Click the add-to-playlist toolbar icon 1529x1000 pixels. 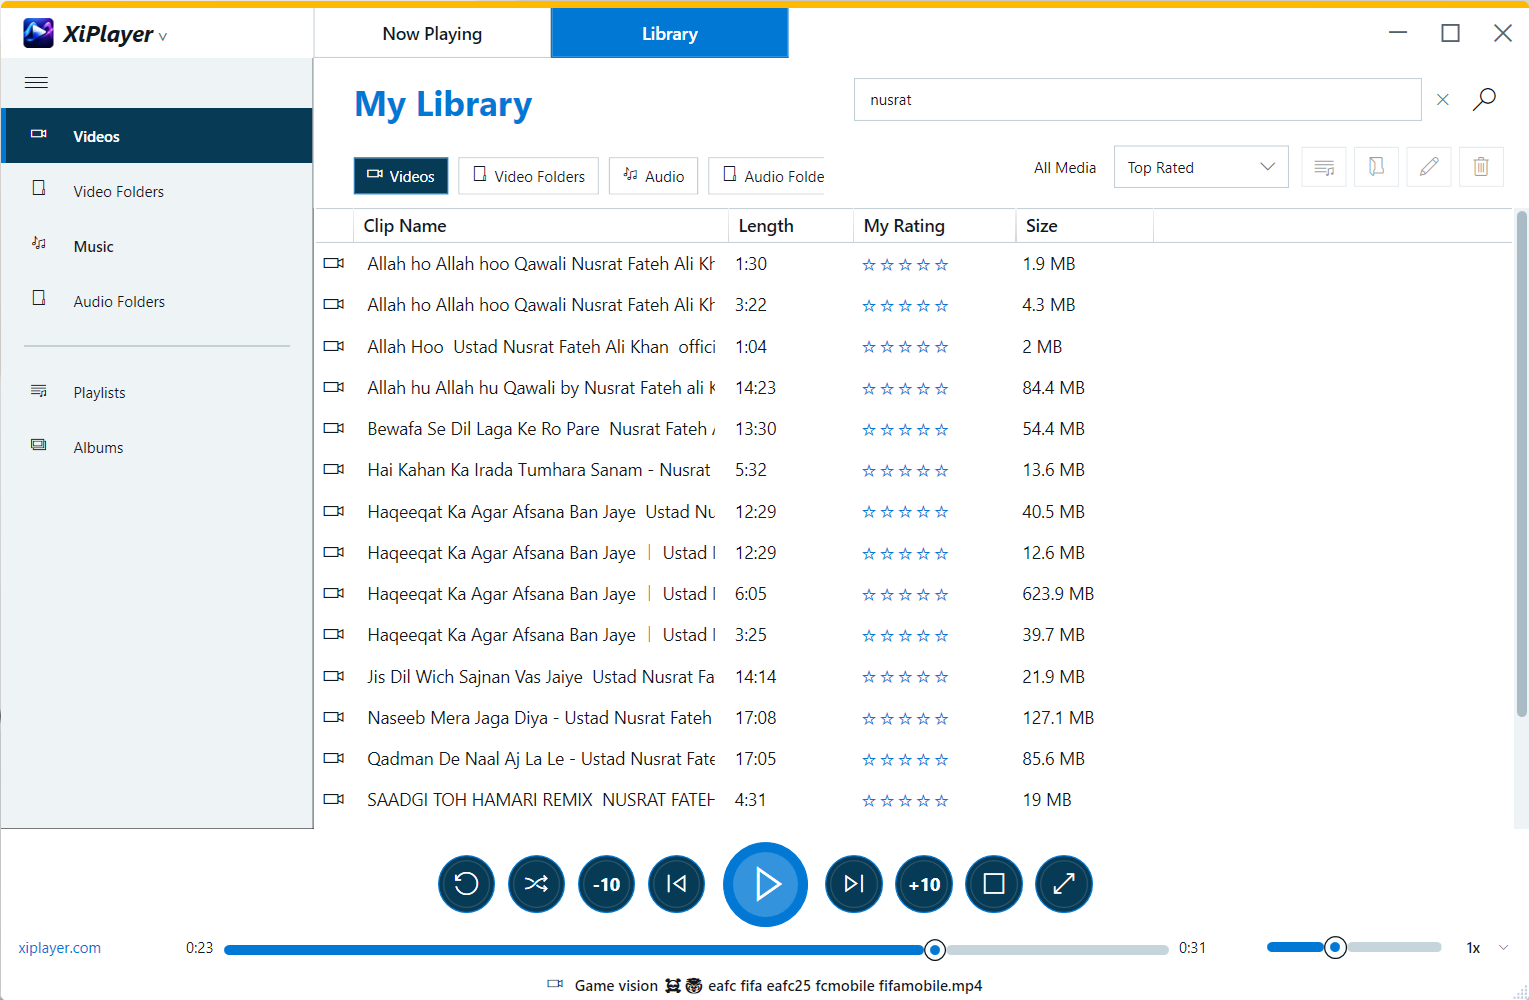tap(1324, 167)
